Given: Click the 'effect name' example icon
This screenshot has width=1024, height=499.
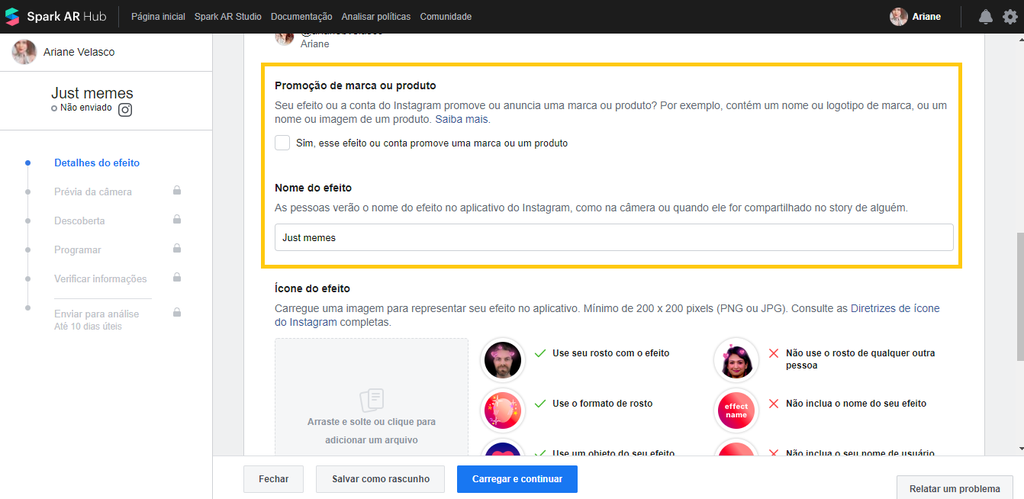Looking at the screenshot, I should coord(736,410).
